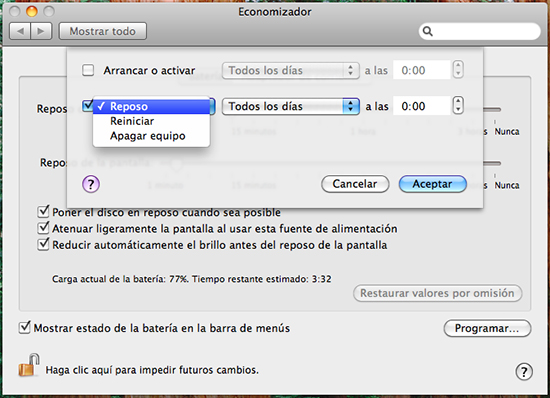This screenshot has height=398, width=550.
Task: Open help with the purple question mark button
Action: pyautogui.click(x=91, y=184)
